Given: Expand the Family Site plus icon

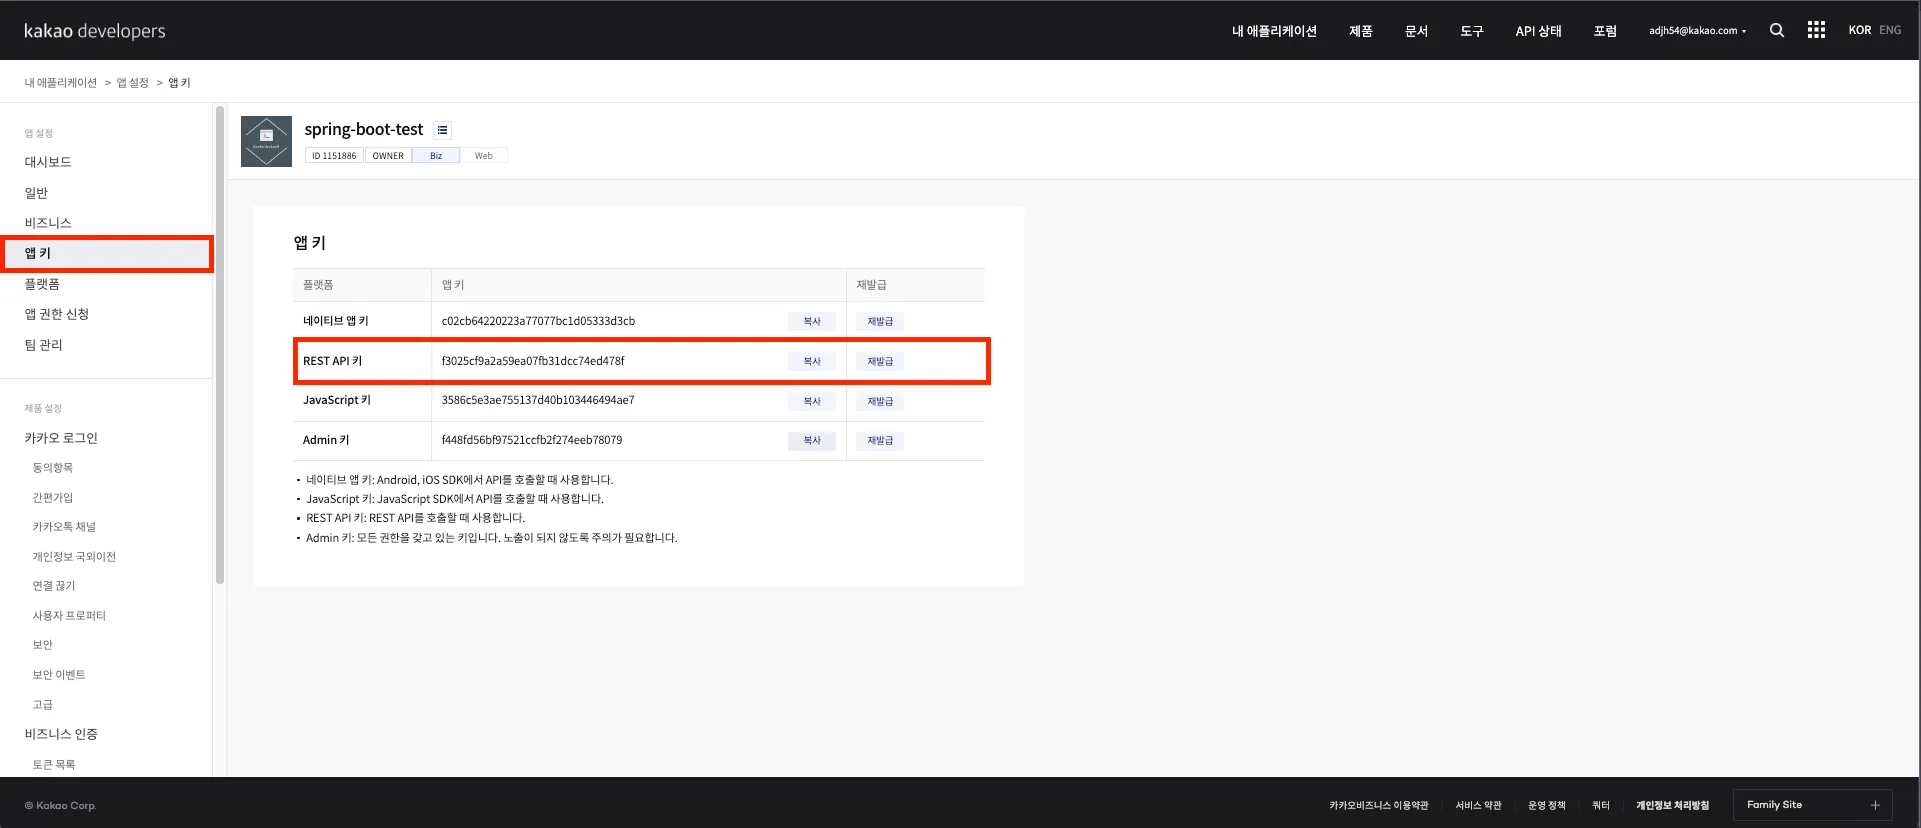Looking at the screenshot, I should click(1875, 805).
